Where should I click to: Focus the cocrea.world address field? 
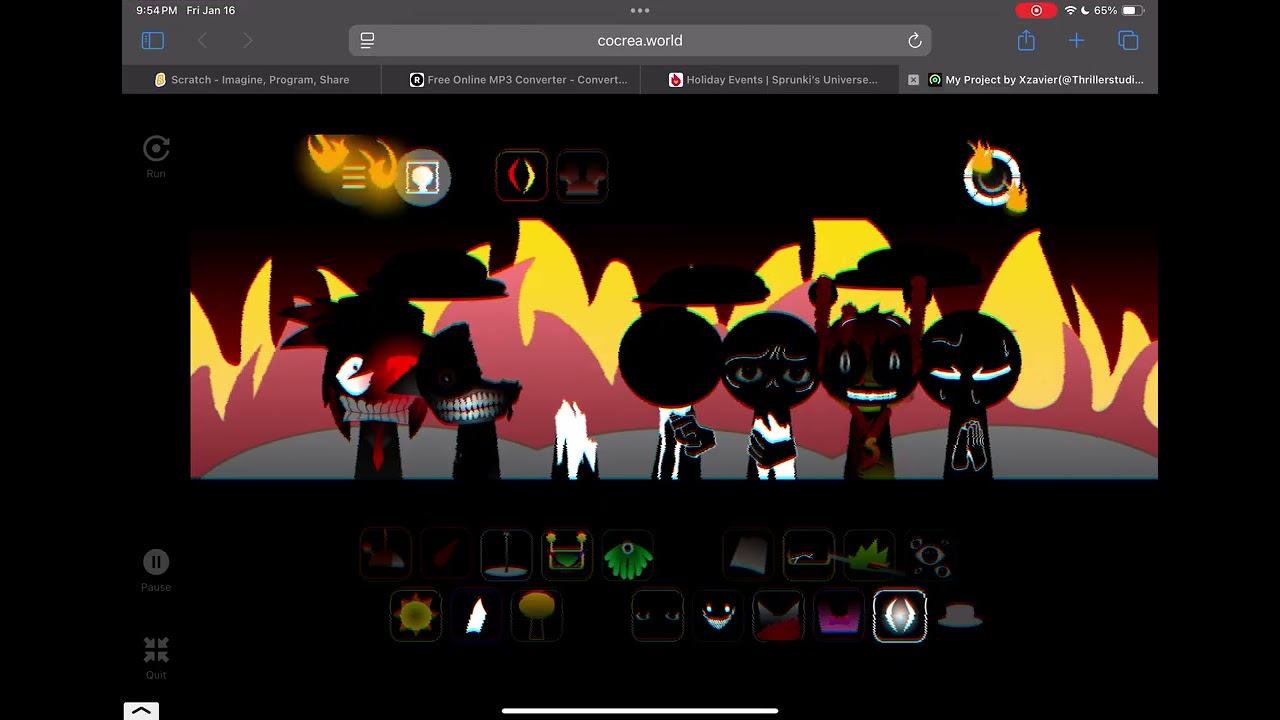[x=640, y=40]
